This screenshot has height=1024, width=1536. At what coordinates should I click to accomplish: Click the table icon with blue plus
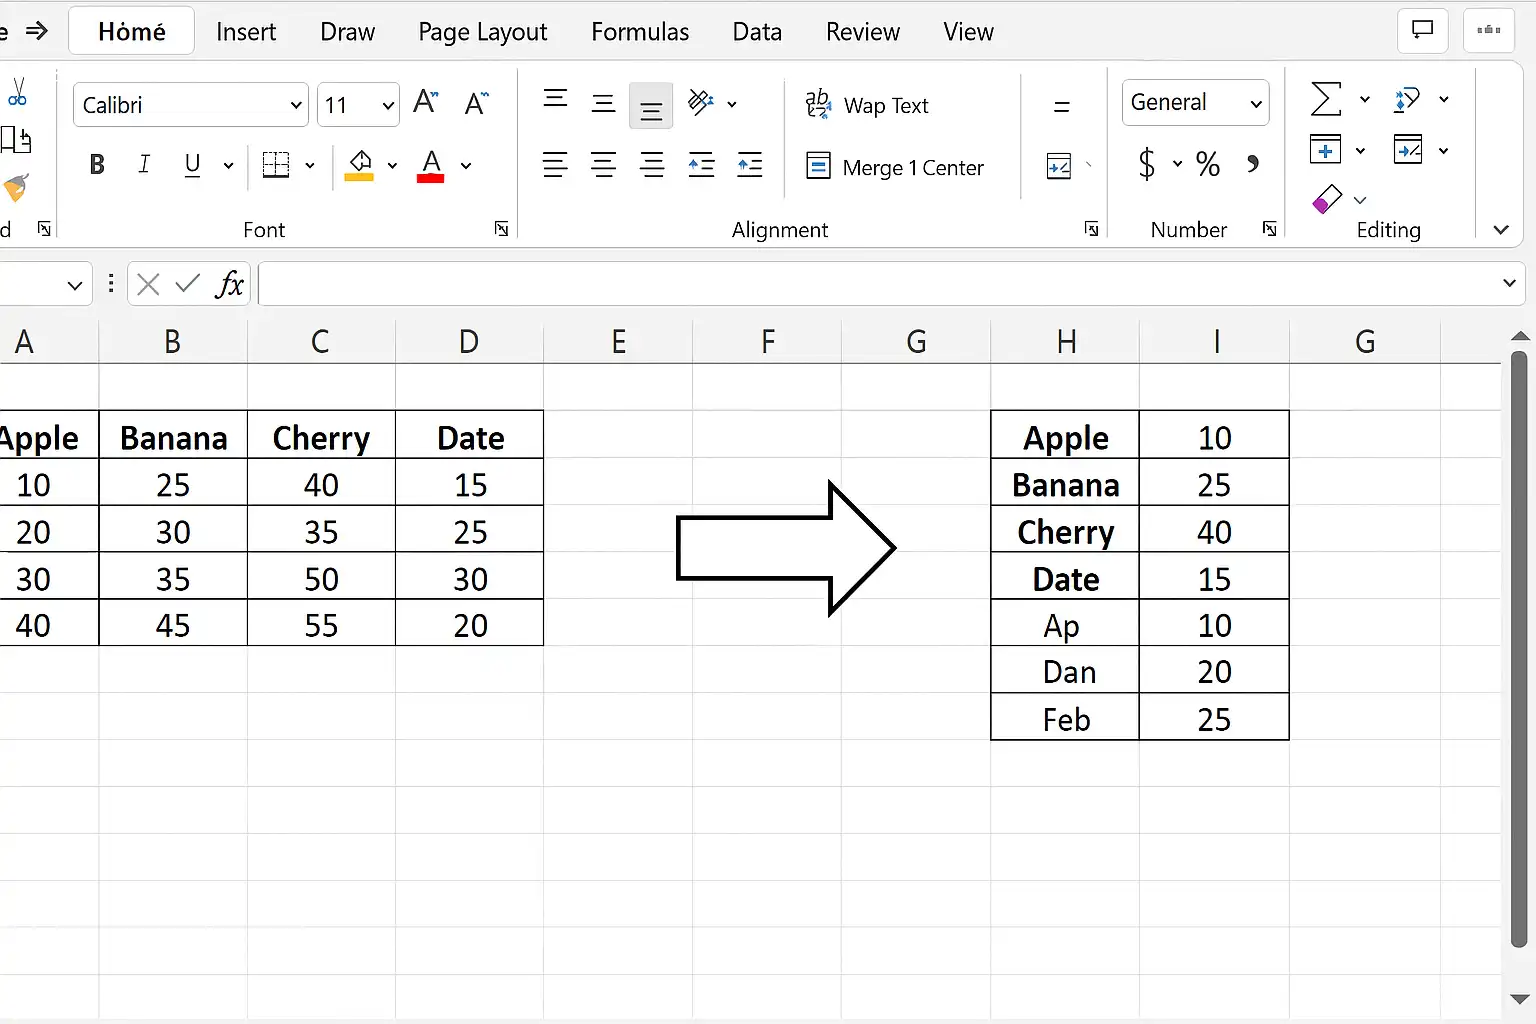pos(1326,150)
